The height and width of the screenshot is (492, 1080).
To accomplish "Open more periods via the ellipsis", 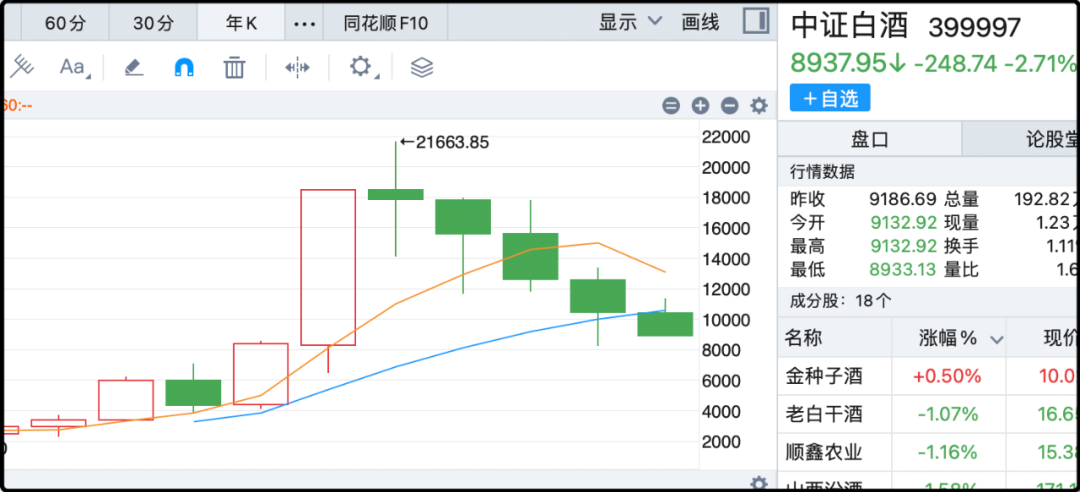I will click(307, 22).
